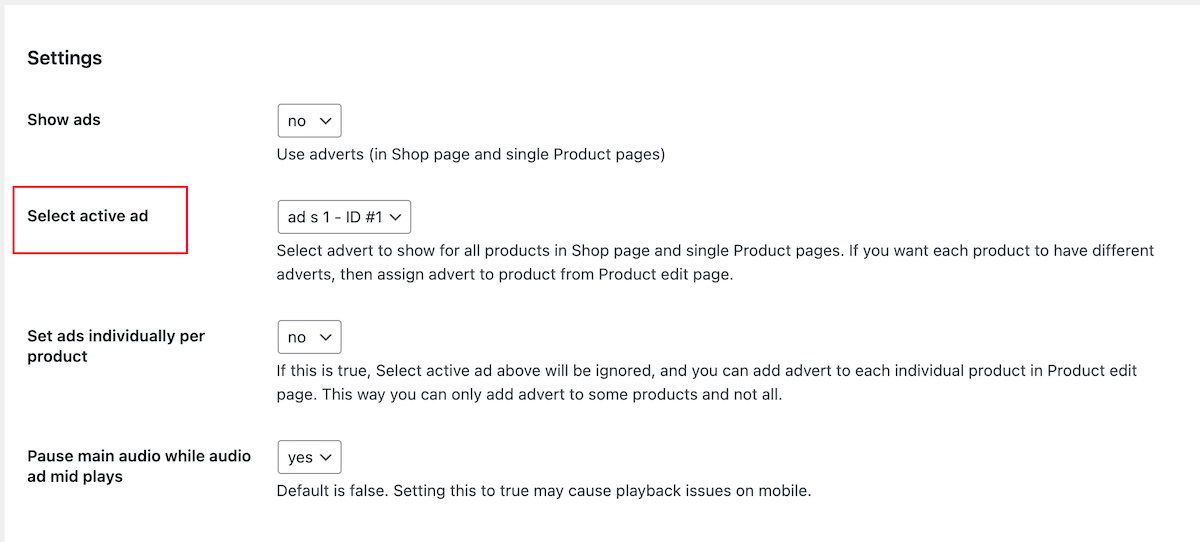Click 'This way you can only add advert' text
This screenshot has height=542, width=1200.
pos(529,394)
